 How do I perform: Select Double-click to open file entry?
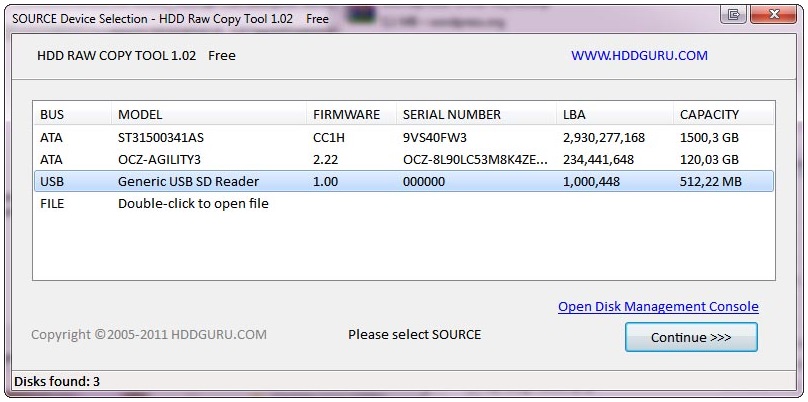point(193,204)
